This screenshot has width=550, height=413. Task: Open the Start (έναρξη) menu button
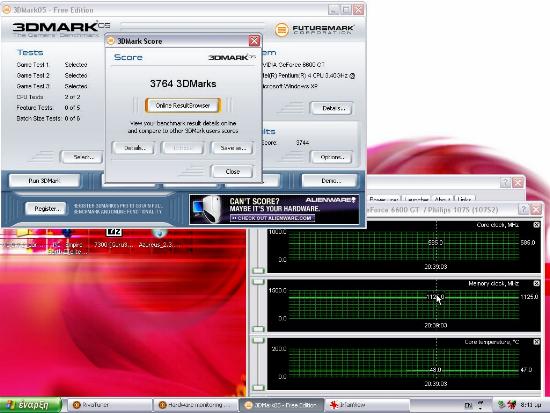point(31,405)
